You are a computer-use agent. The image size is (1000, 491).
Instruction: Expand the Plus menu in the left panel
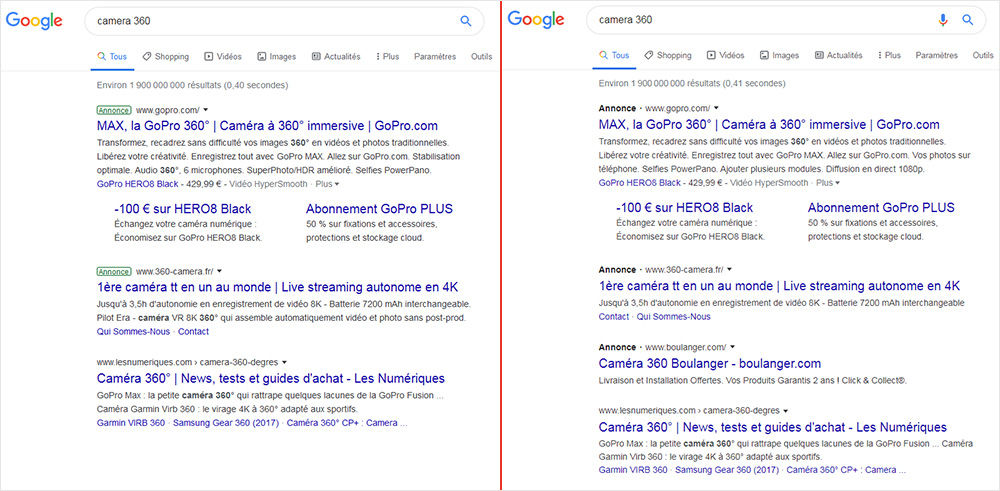point(388,56)
